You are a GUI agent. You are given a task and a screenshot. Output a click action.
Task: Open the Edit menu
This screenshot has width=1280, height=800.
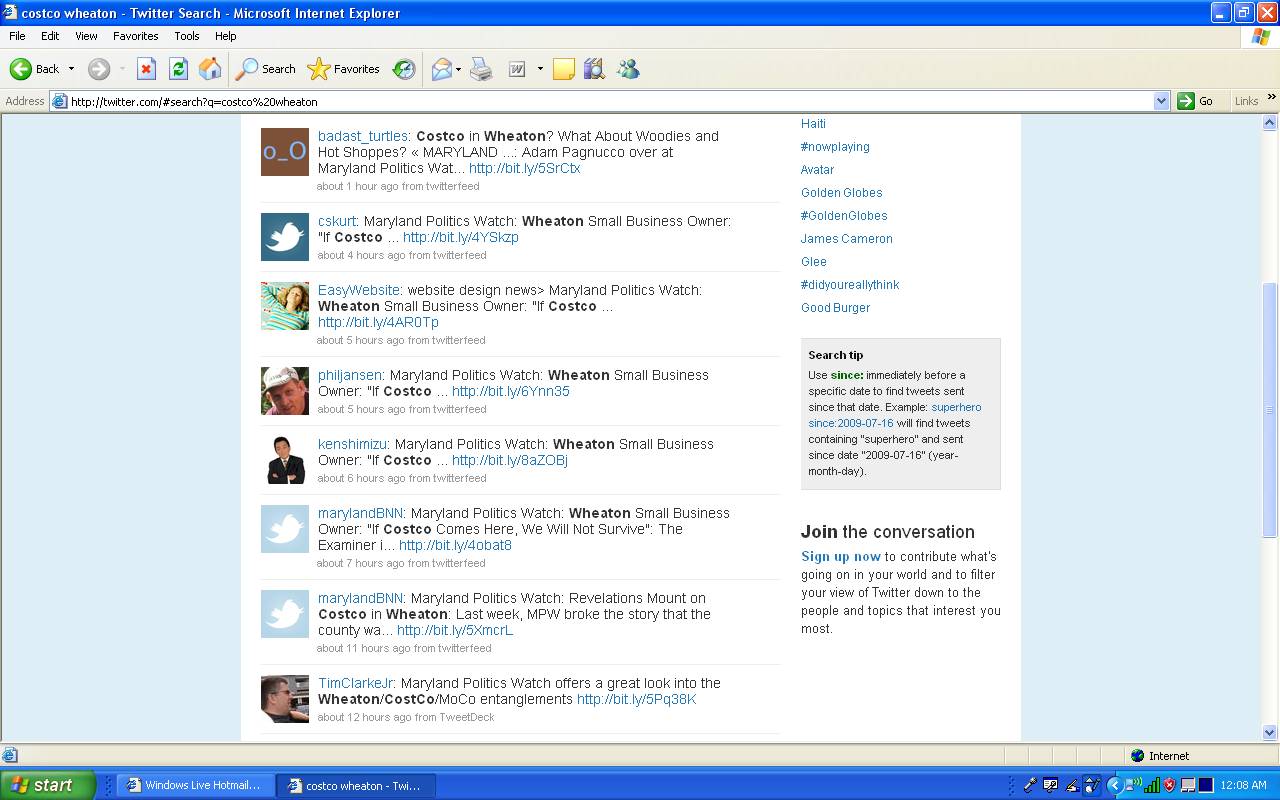pyautogui.click(x=50, y=36)
